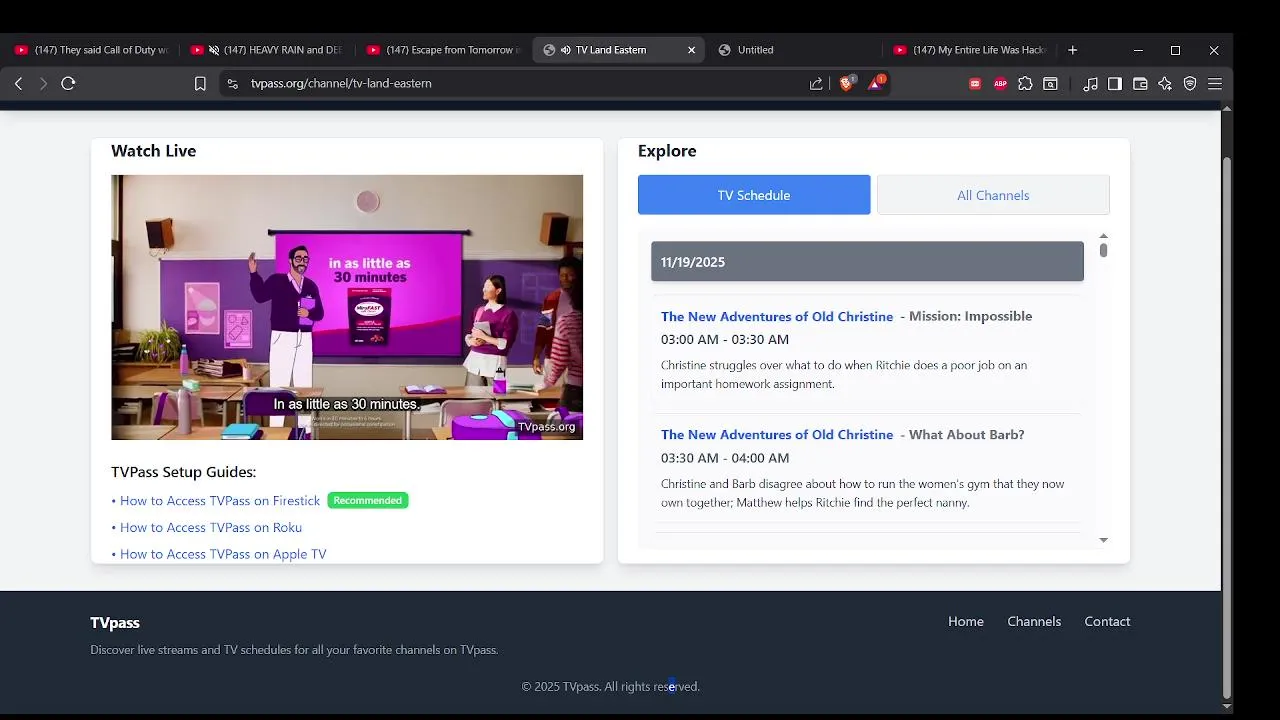
Task: Close the TV Land Eastern tab
Action: click(x=691, y=50)
